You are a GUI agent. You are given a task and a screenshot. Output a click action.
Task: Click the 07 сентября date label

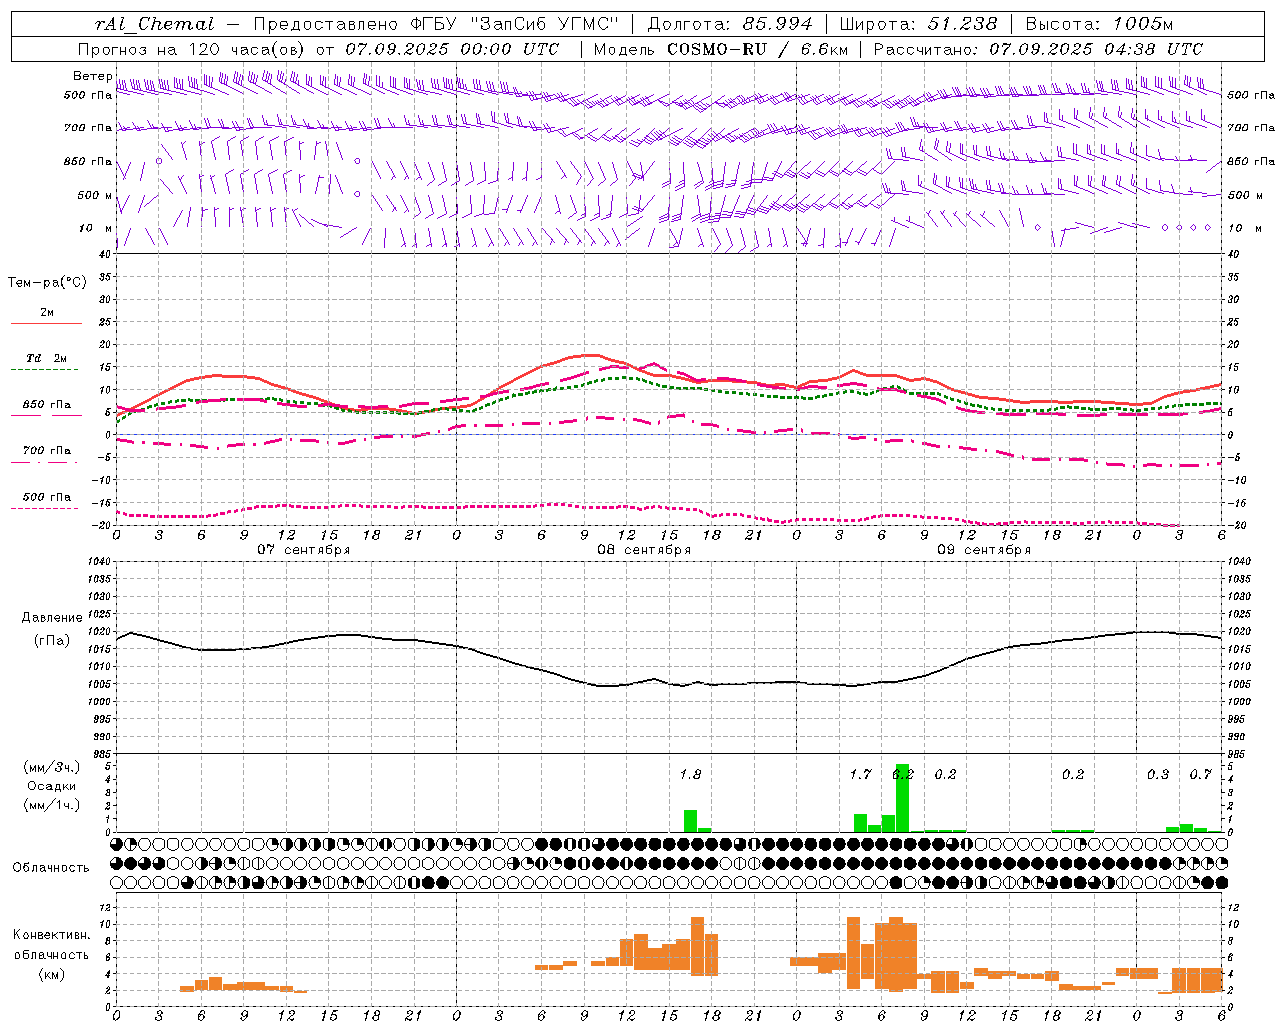click(304, 550)
